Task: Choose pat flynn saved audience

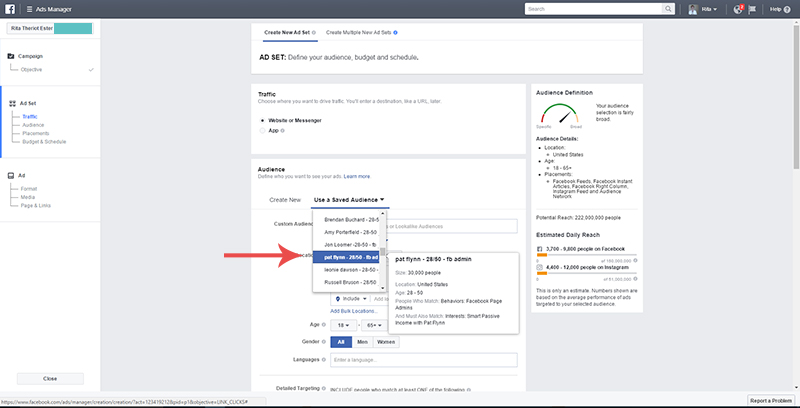Action: [346, 257]
